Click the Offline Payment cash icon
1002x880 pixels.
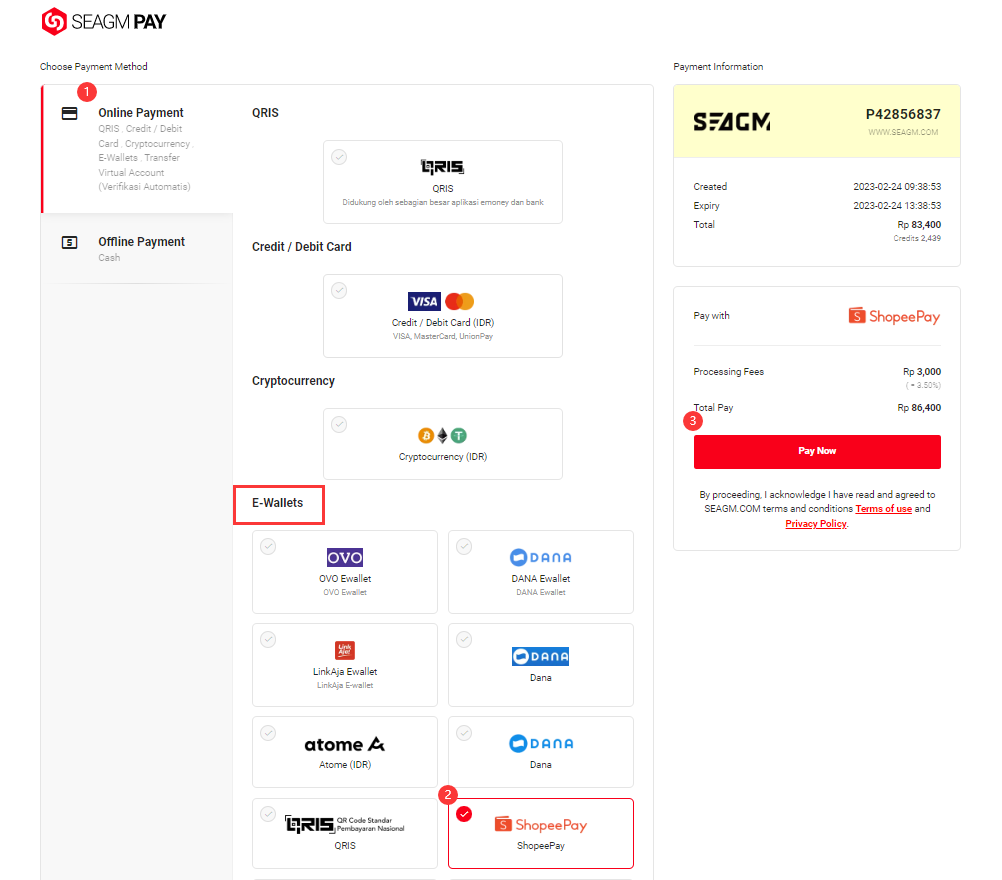[69, 243]
